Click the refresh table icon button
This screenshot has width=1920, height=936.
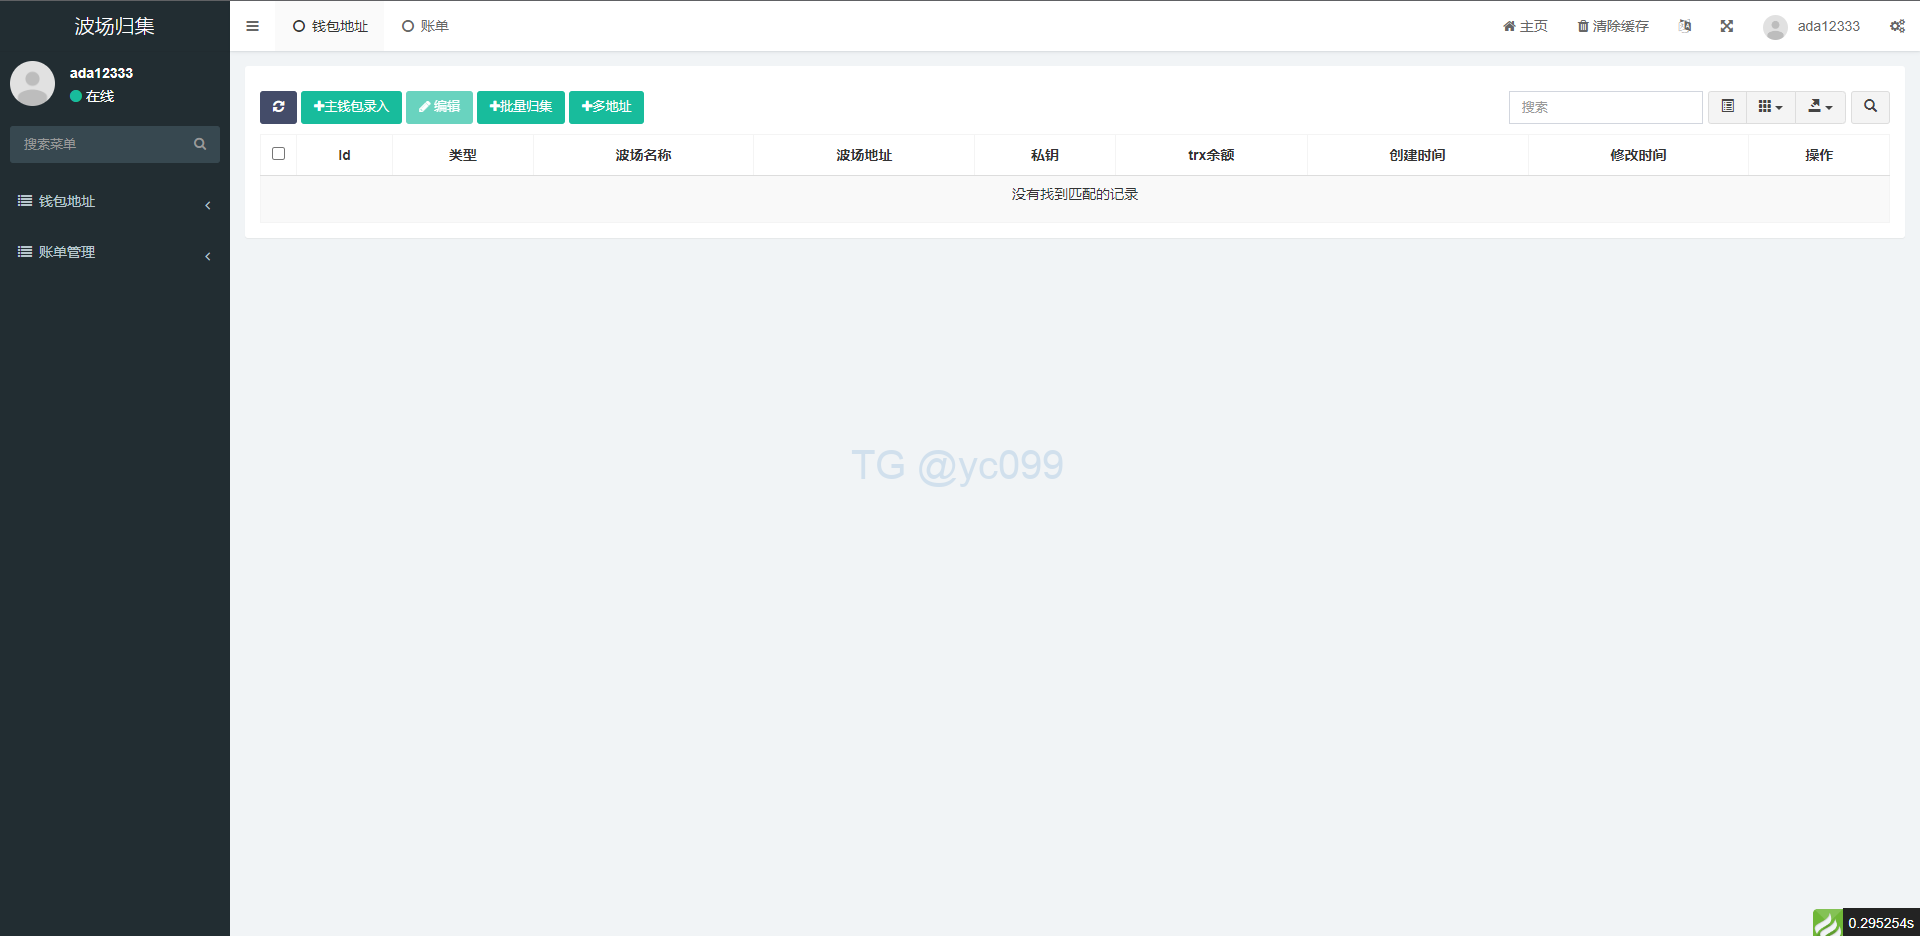click(278, 107)
